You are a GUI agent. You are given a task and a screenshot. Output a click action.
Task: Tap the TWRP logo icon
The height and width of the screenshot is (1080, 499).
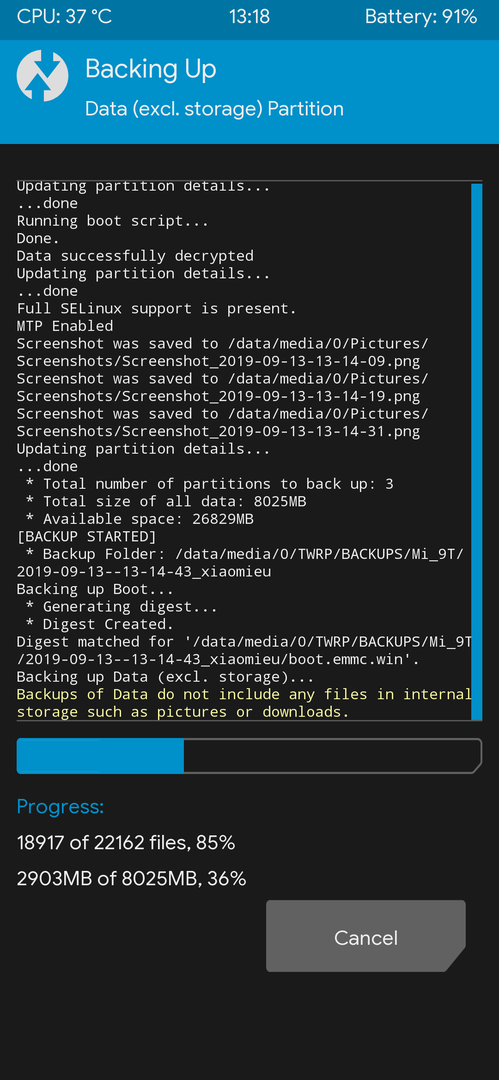pos(42,76)
